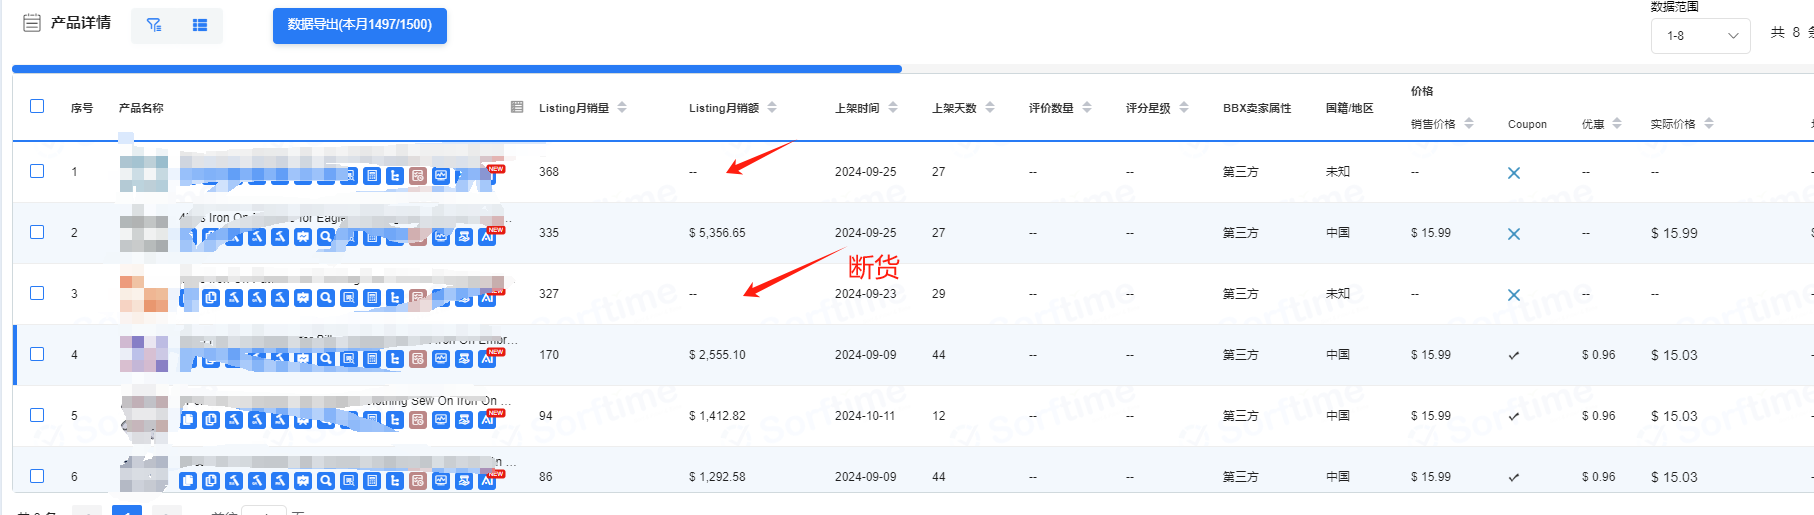Check the checkbox for row 2
Screen dimensions: 1814x515
click(x=37, y=232)
